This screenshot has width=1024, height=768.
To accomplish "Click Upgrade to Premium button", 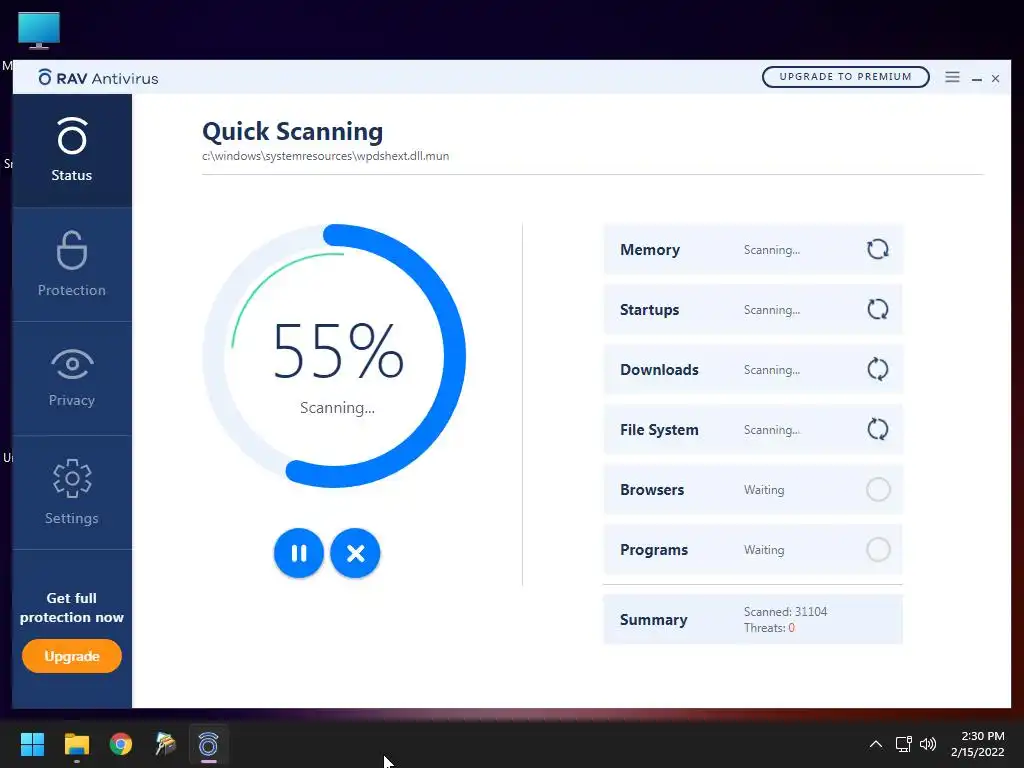I will pos(845,76).
